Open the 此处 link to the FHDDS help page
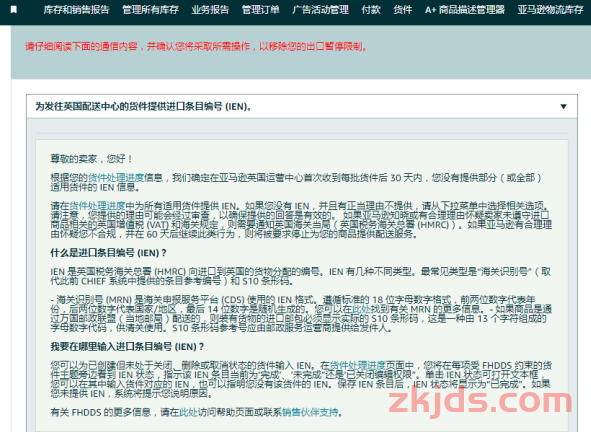Viewport: 591px width, 432px height. (188, 412)
